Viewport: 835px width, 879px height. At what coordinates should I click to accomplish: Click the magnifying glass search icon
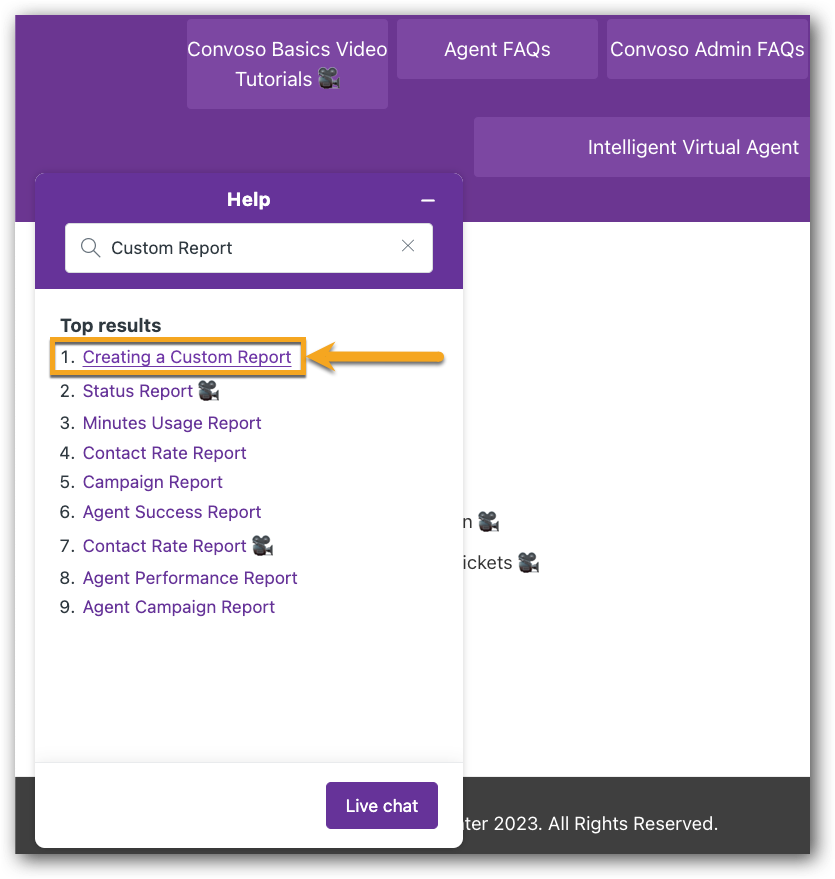click(x=90, y=247)
